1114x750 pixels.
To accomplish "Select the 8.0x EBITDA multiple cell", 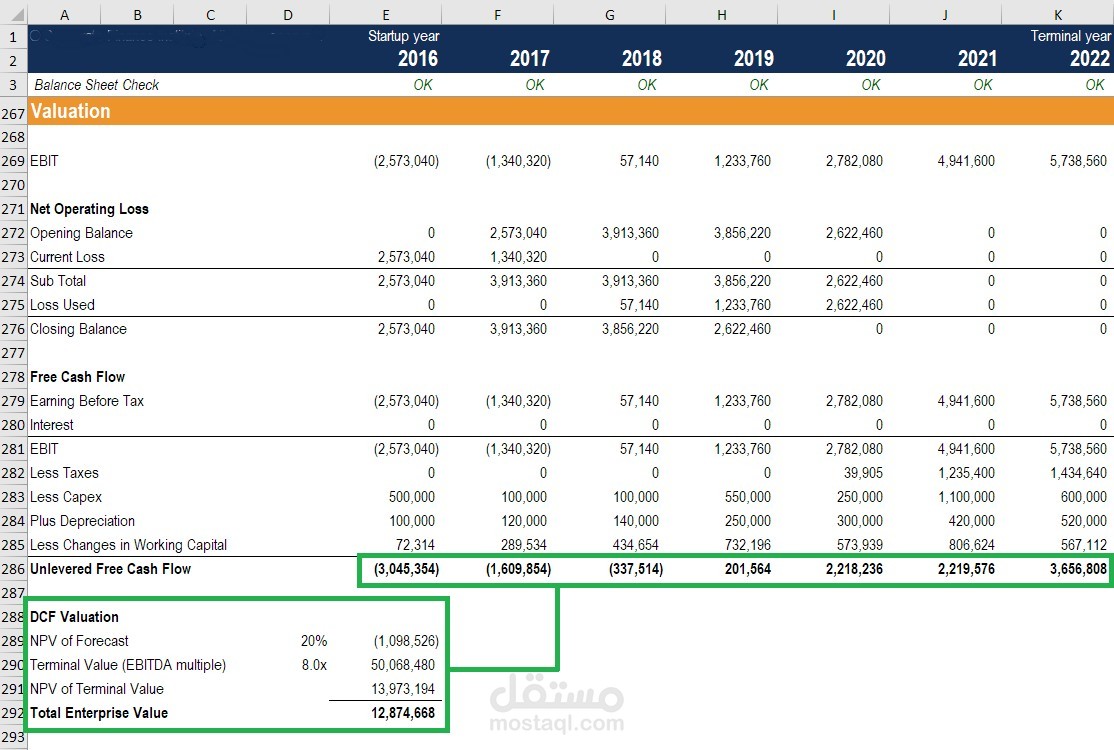I will click(314, 665).
